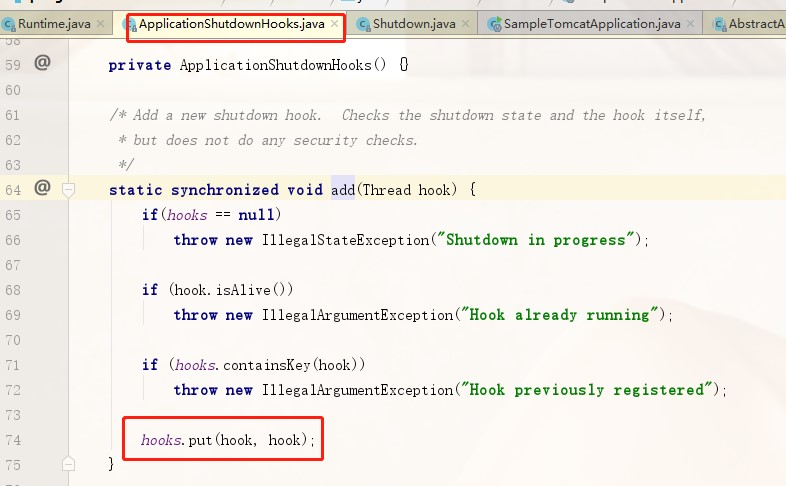
Task: Switch to SampleTomcatApplication.java tab
Action: click(x=592, y=24)
